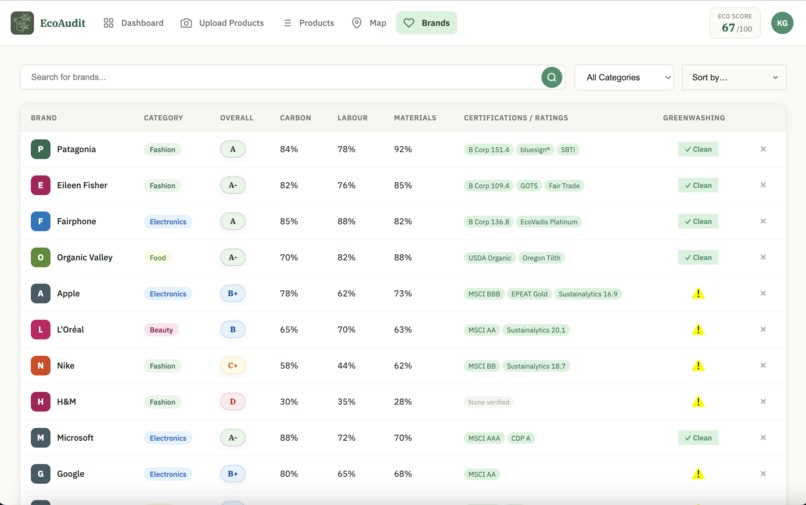Click the CDP A certification tag
806x505 pixels.
click(521, 438)
